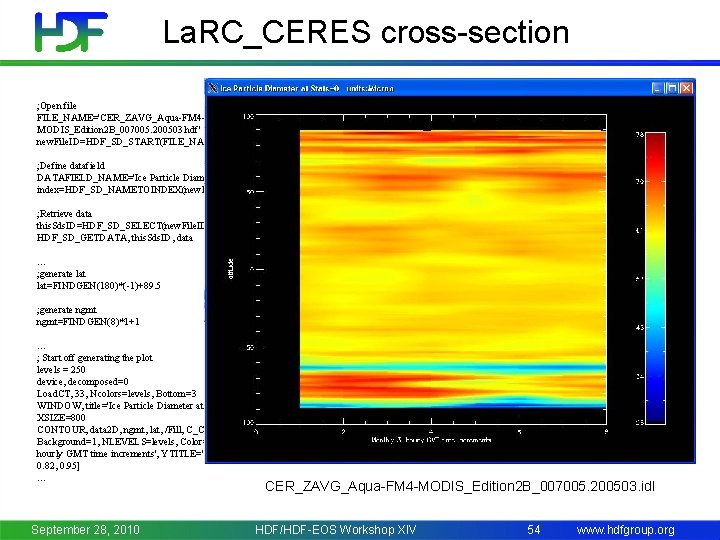720x540 pixels.
Task: Close the Ice Particle Diameter plot window
Action: coord(686,88)
